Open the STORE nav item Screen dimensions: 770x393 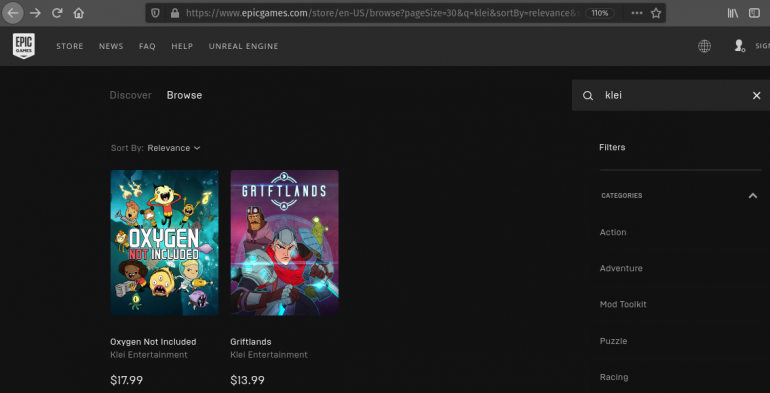[x=70, y=46]
